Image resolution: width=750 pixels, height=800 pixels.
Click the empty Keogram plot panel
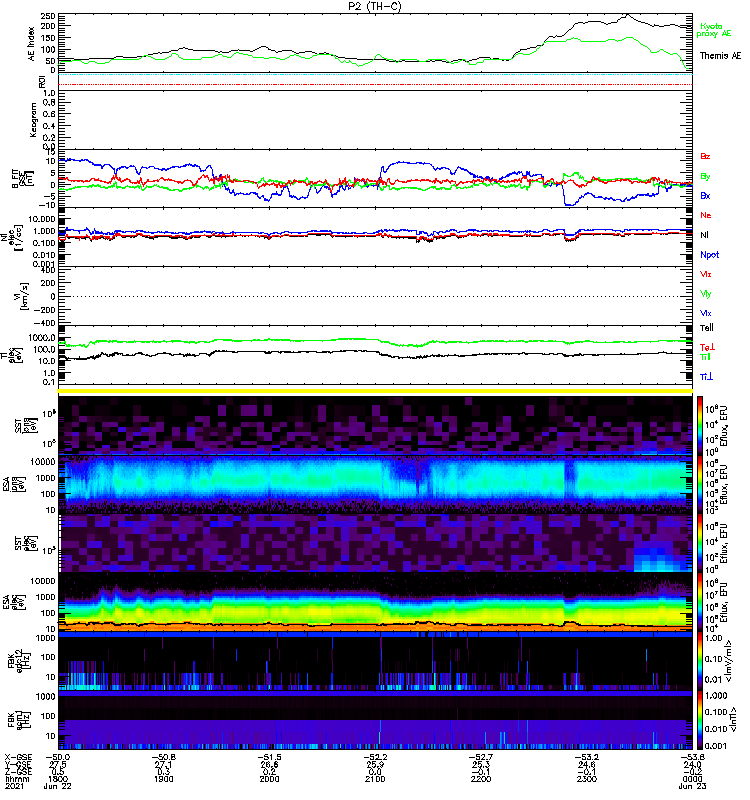tap(375, 120)
